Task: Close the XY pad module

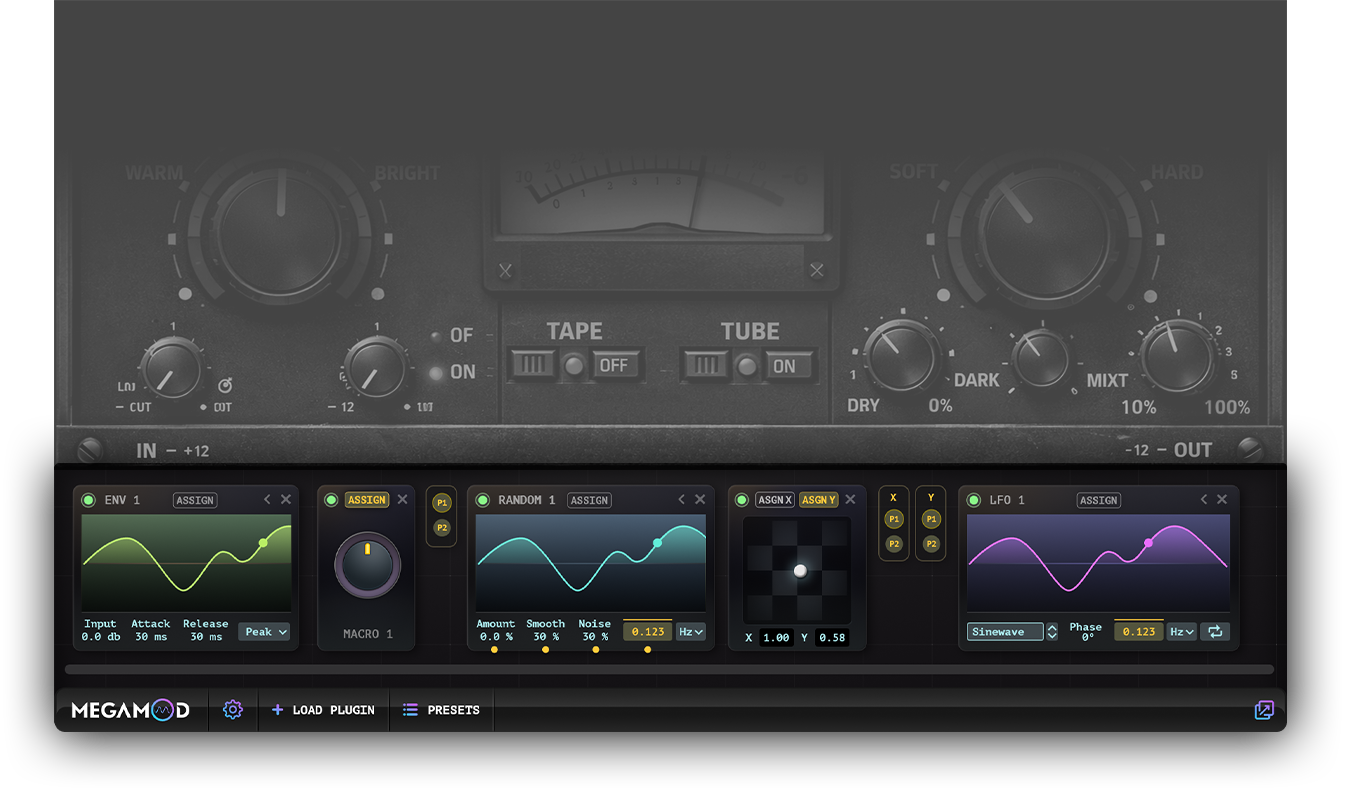Action: 850,500
